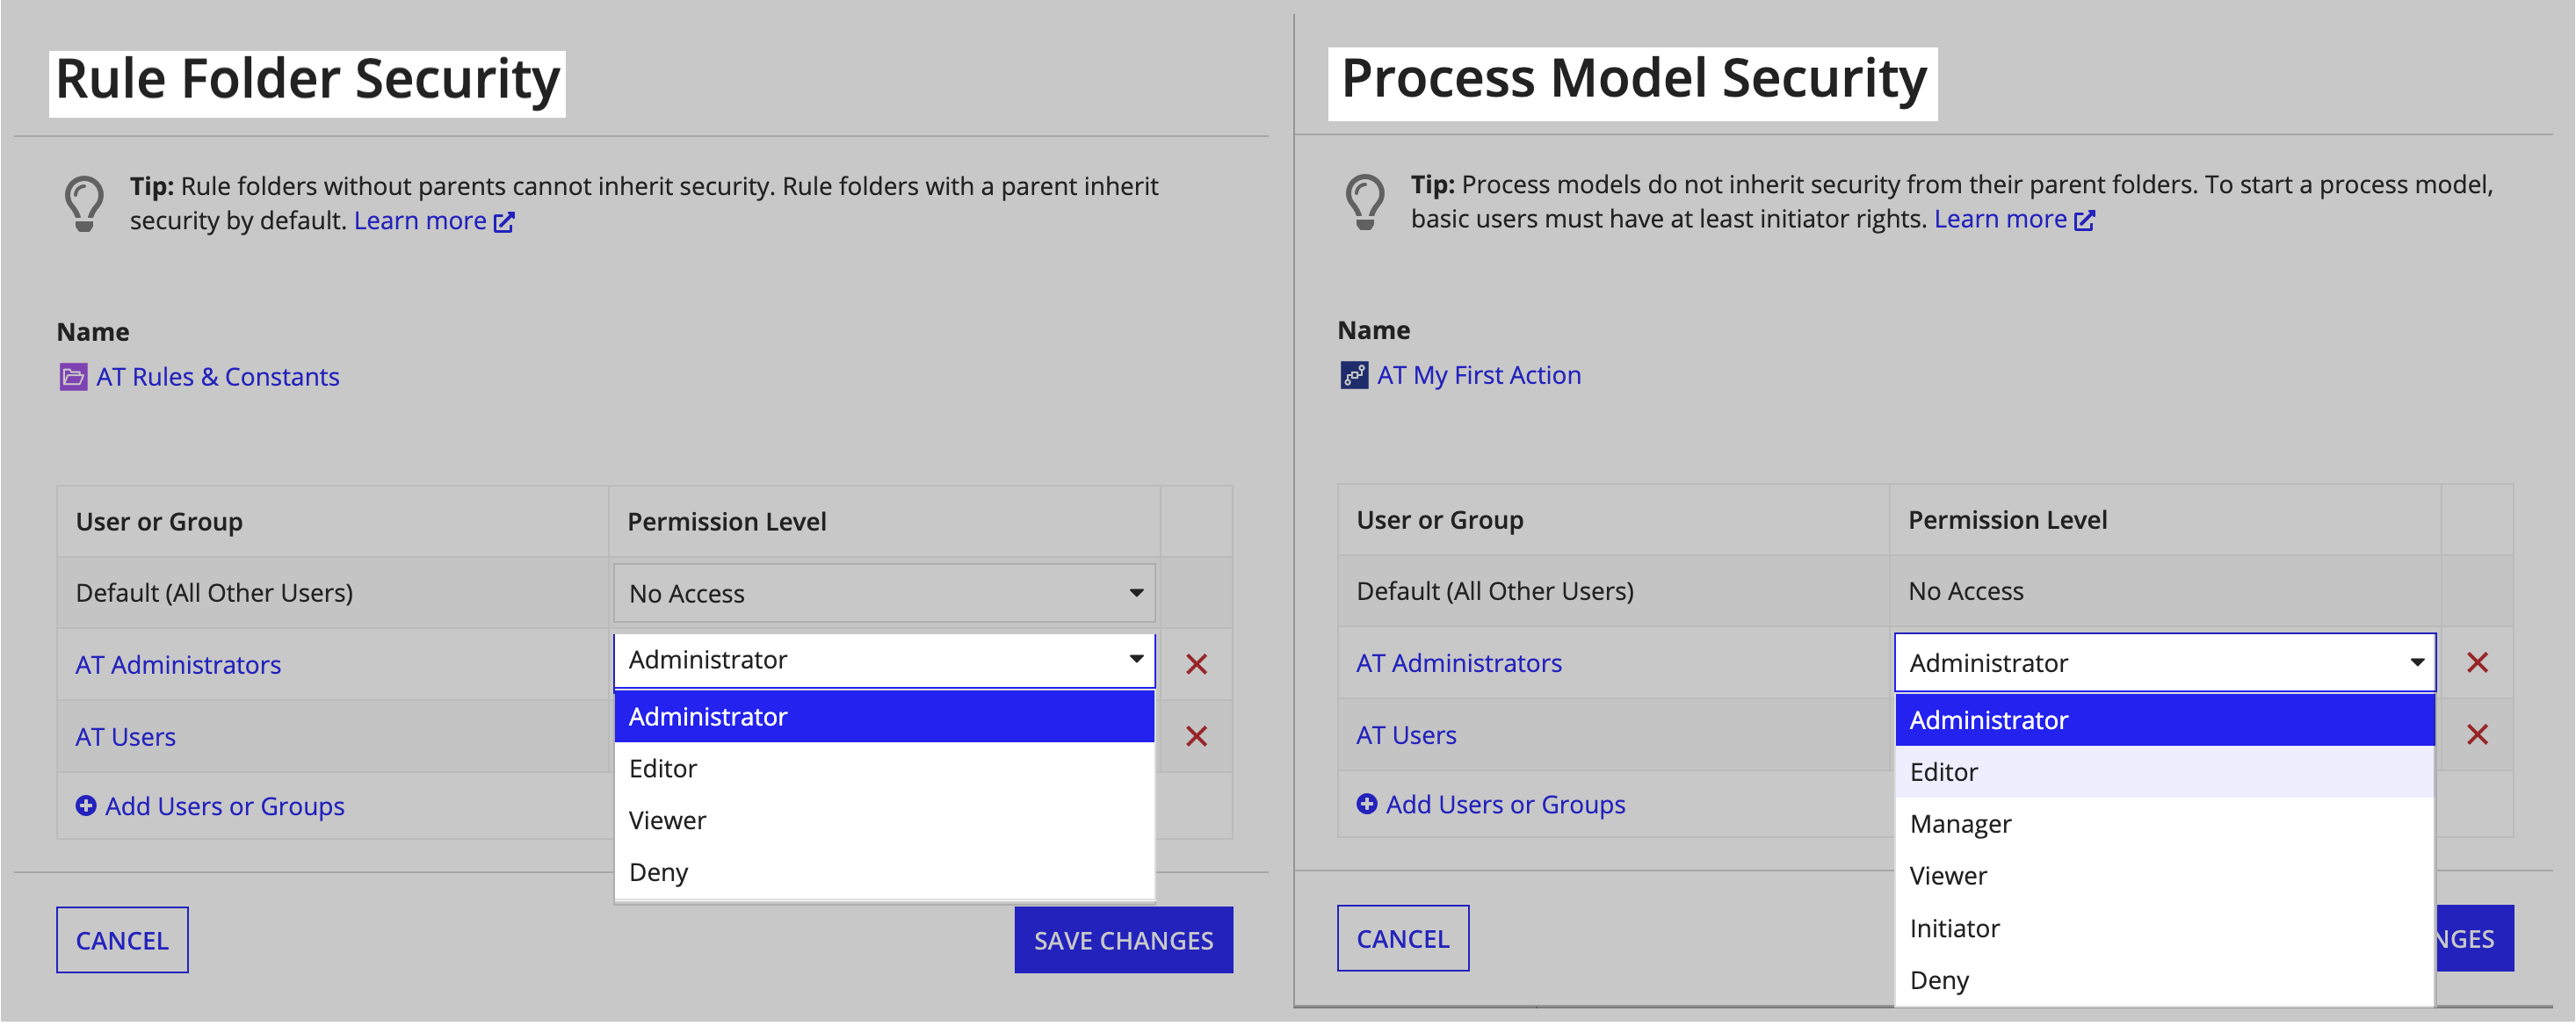Open the AT Rules & Constants link
The height and width of the screenshot is (1026, 2576).
218,377
